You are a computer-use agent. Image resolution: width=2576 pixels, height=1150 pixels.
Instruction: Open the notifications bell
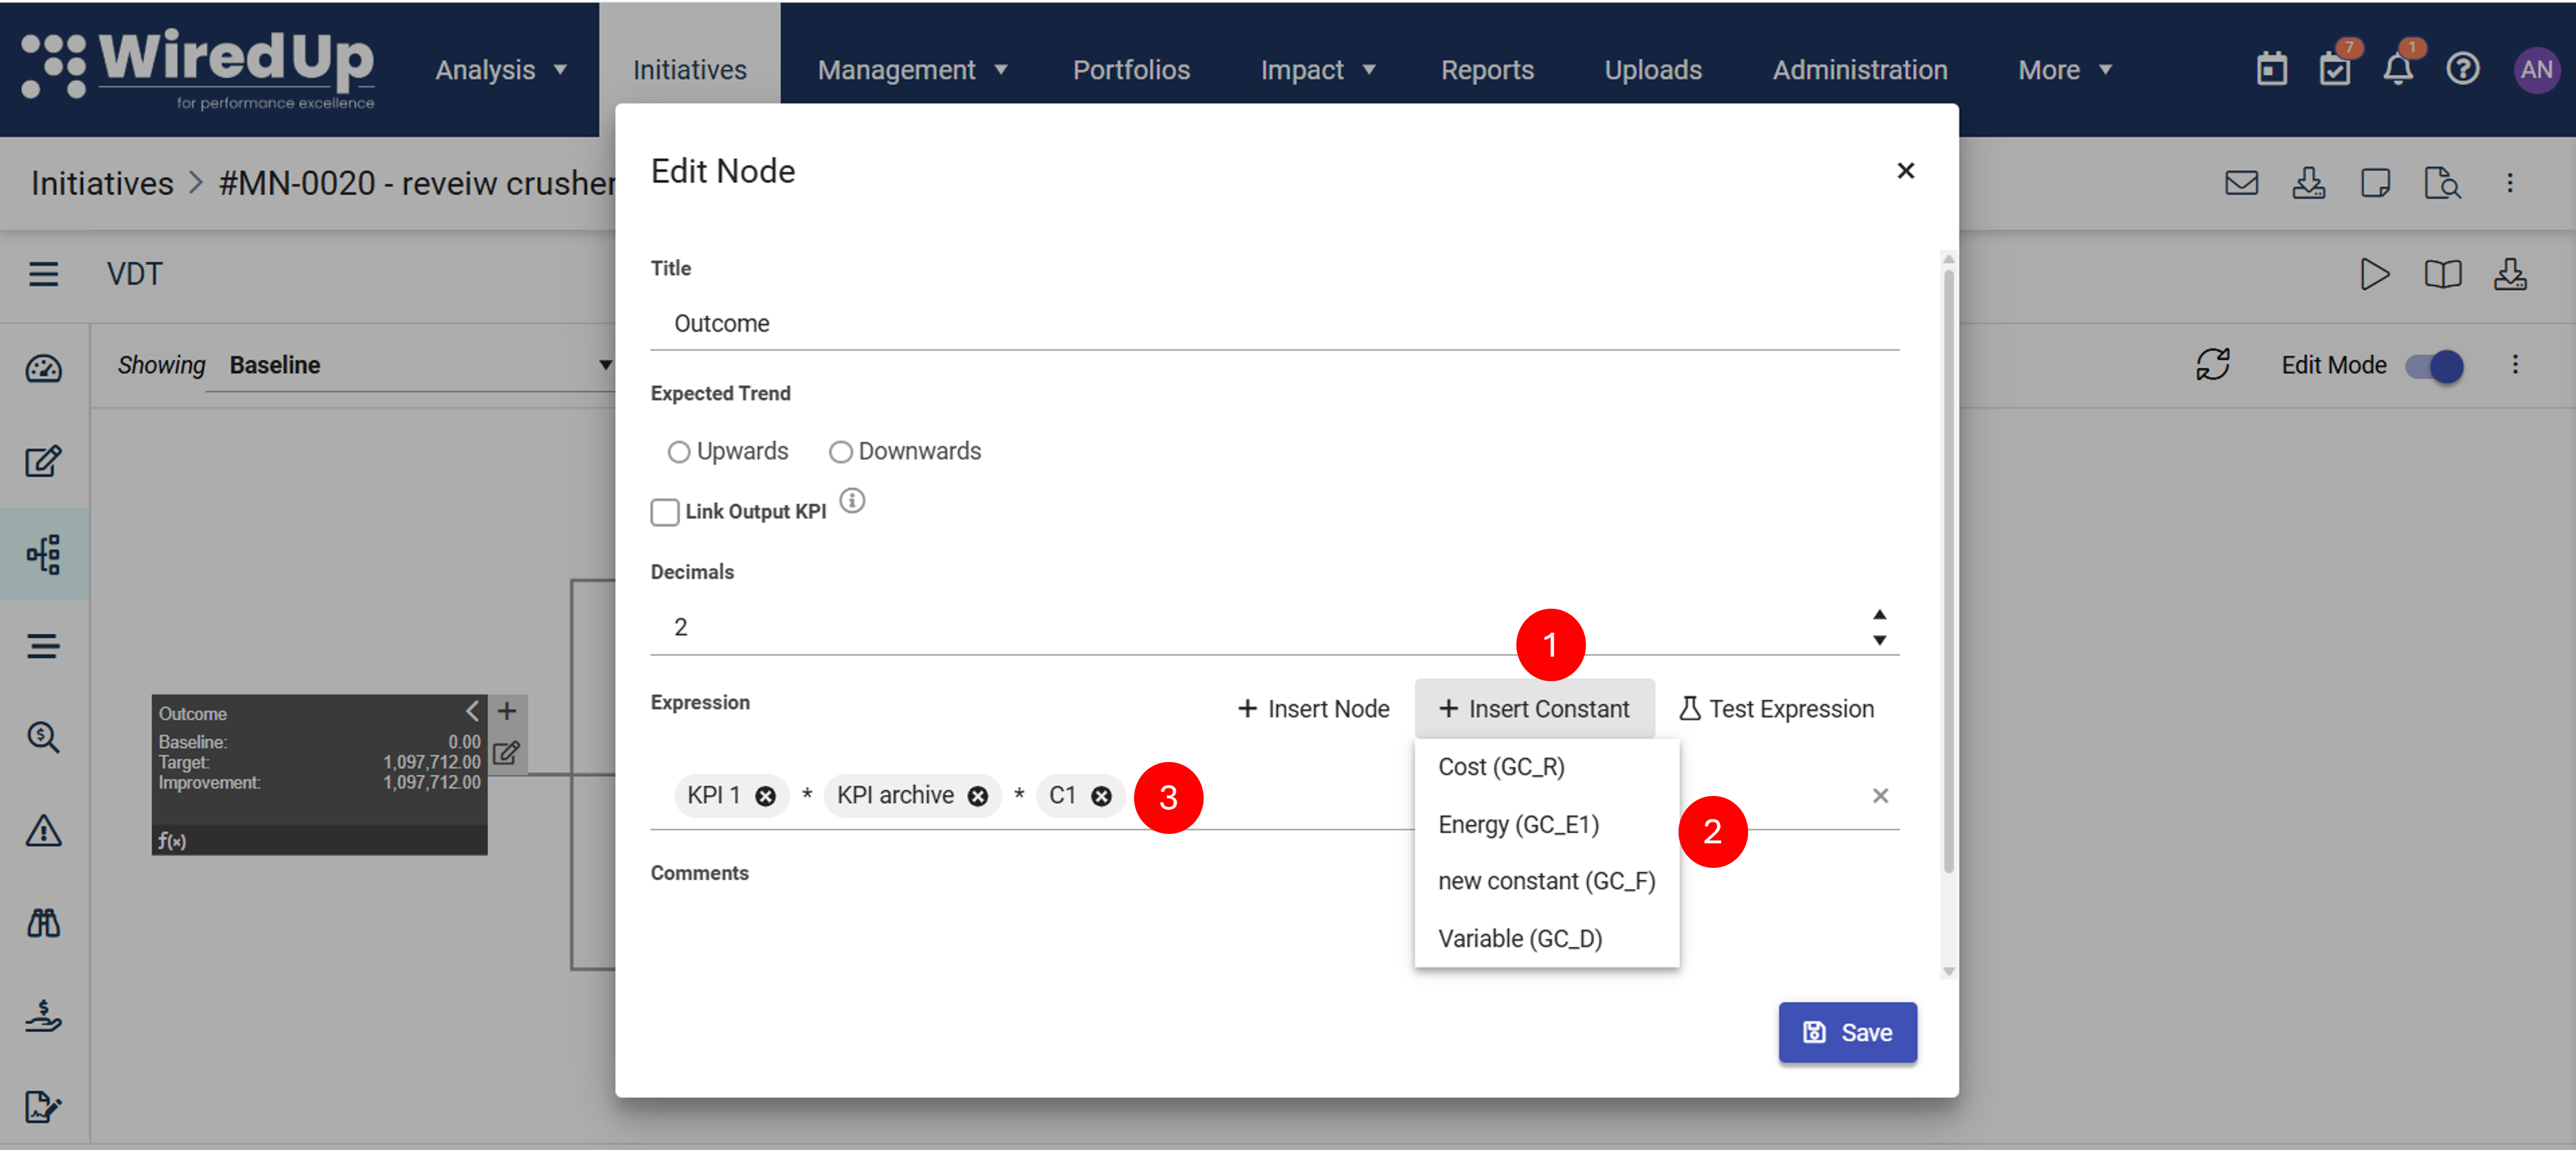pos(2399,68)
